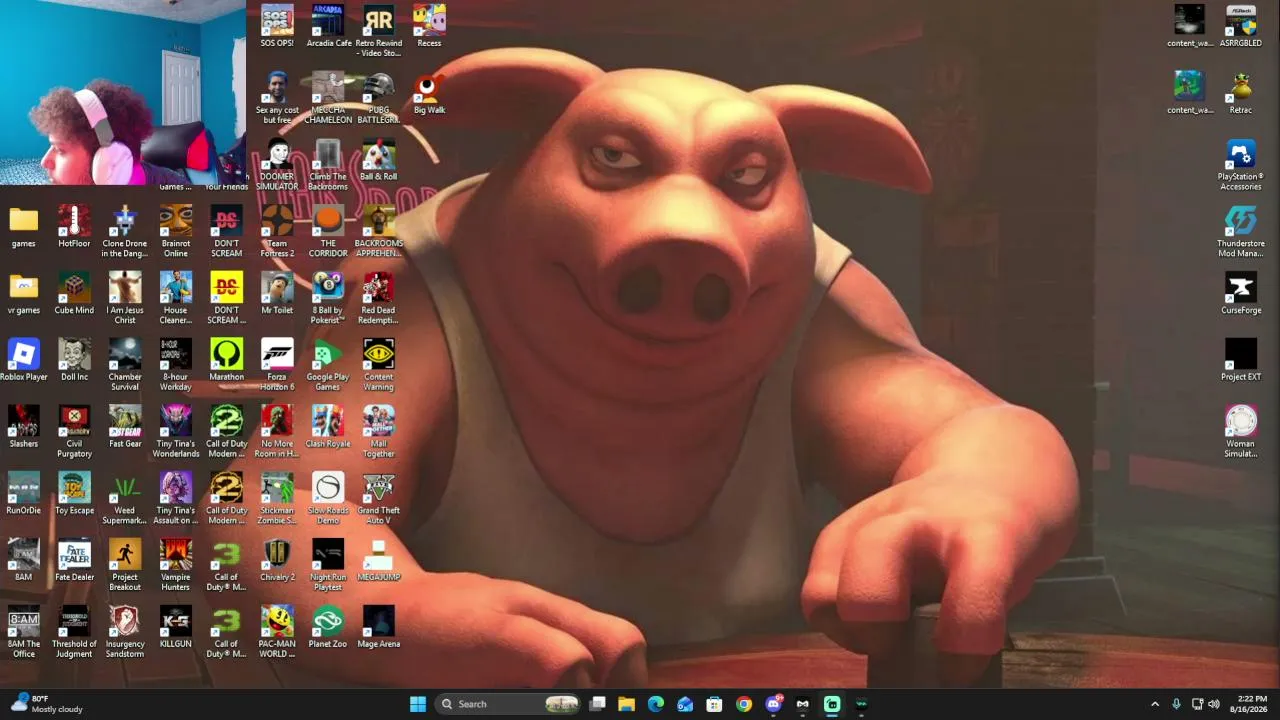The height and width of the screenshot is (720, 1280).
Task: Open the Cube Mind shortcut
Action: 74,294
